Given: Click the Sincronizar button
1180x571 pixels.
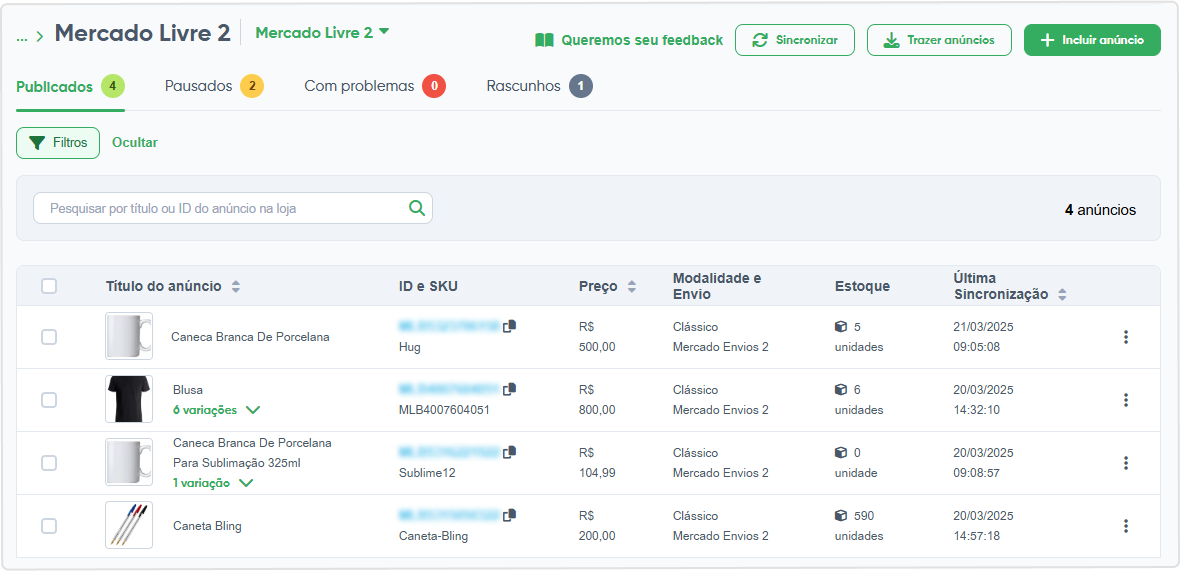Looking at the screenshot, I should tap(795, 40).
